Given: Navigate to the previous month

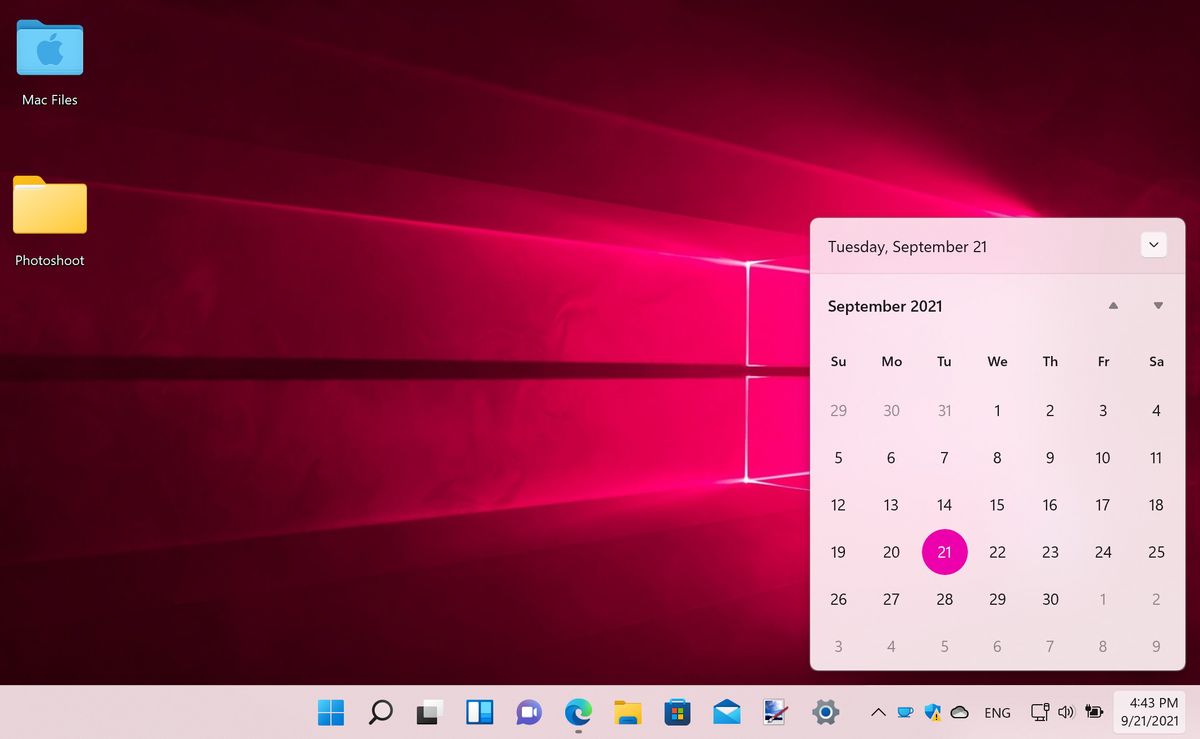Looking at the screenshot, I should [x=1113, y=305].
